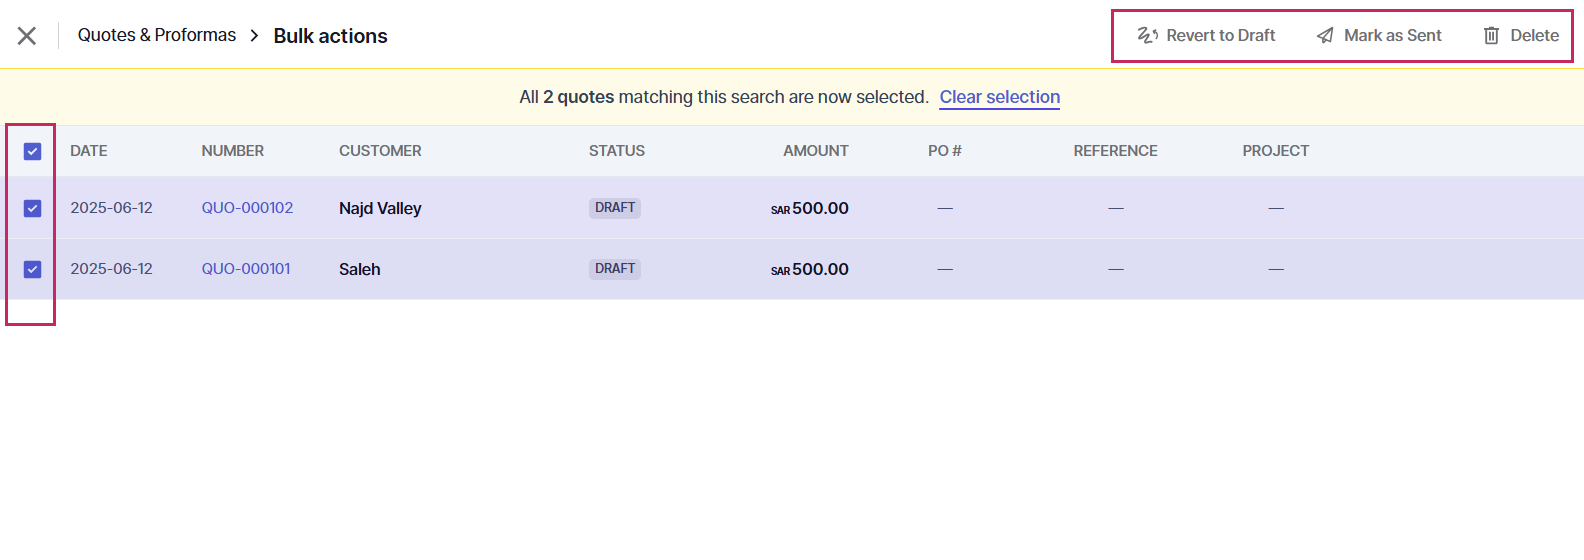Toggle the select-all header checkbox
The image size is (1584, 560).
(x=33, y=151)
